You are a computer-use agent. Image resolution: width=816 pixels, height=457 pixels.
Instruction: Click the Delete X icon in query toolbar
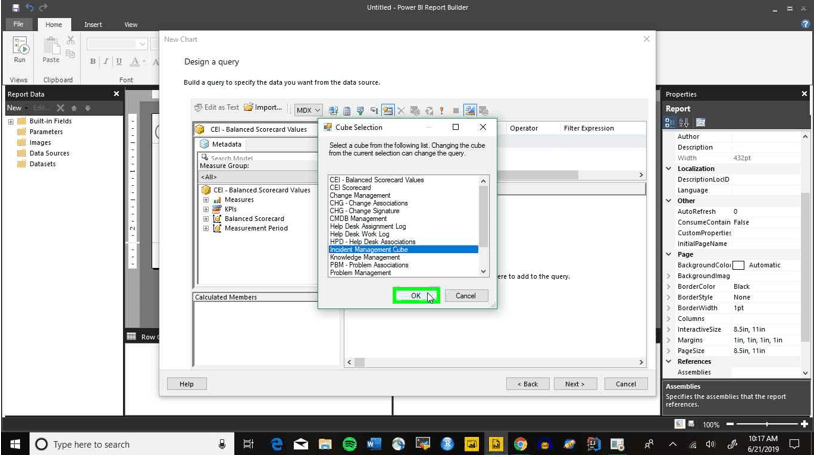point(401,110)
